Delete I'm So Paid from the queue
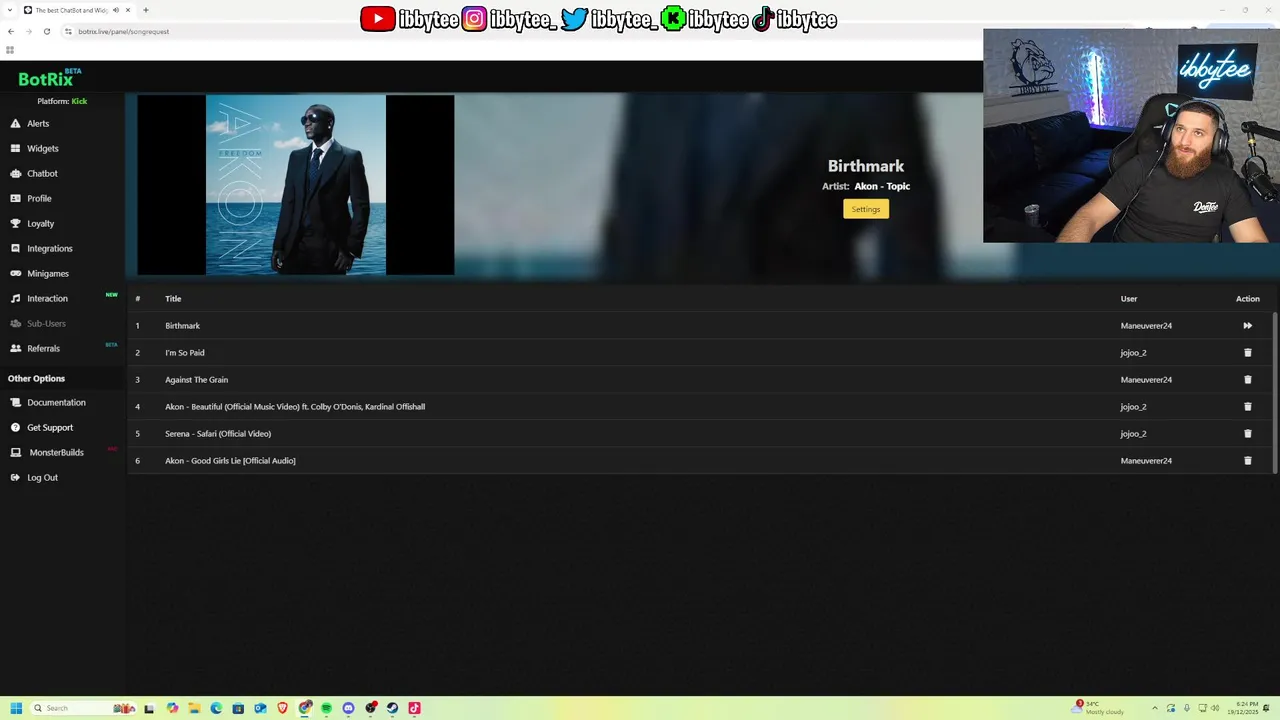This screenshot has height=720, width=1280. (1247, 353)
